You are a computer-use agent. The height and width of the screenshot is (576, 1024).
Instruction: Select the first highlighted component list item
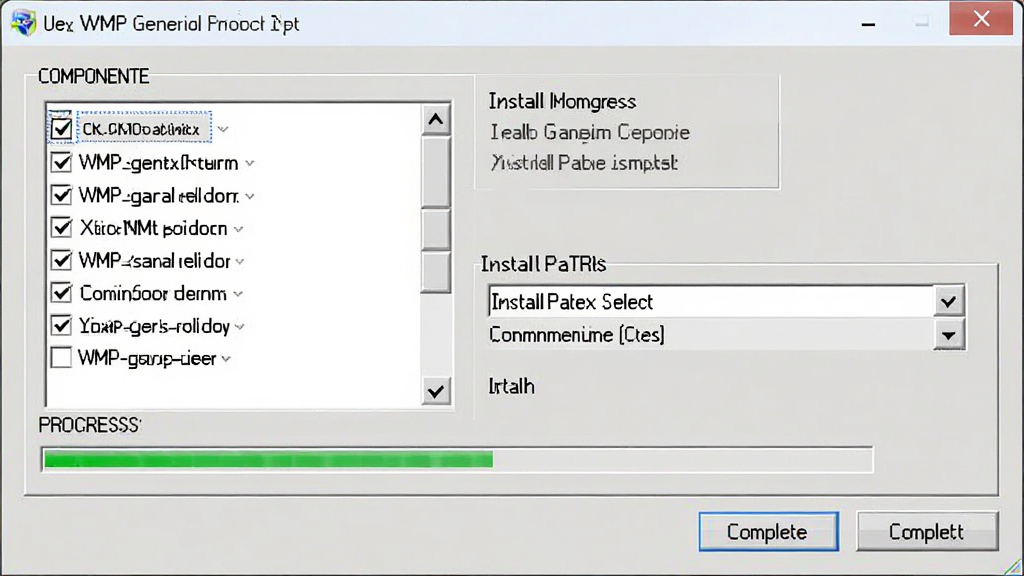pyautogui.click(x=144, y=129)
